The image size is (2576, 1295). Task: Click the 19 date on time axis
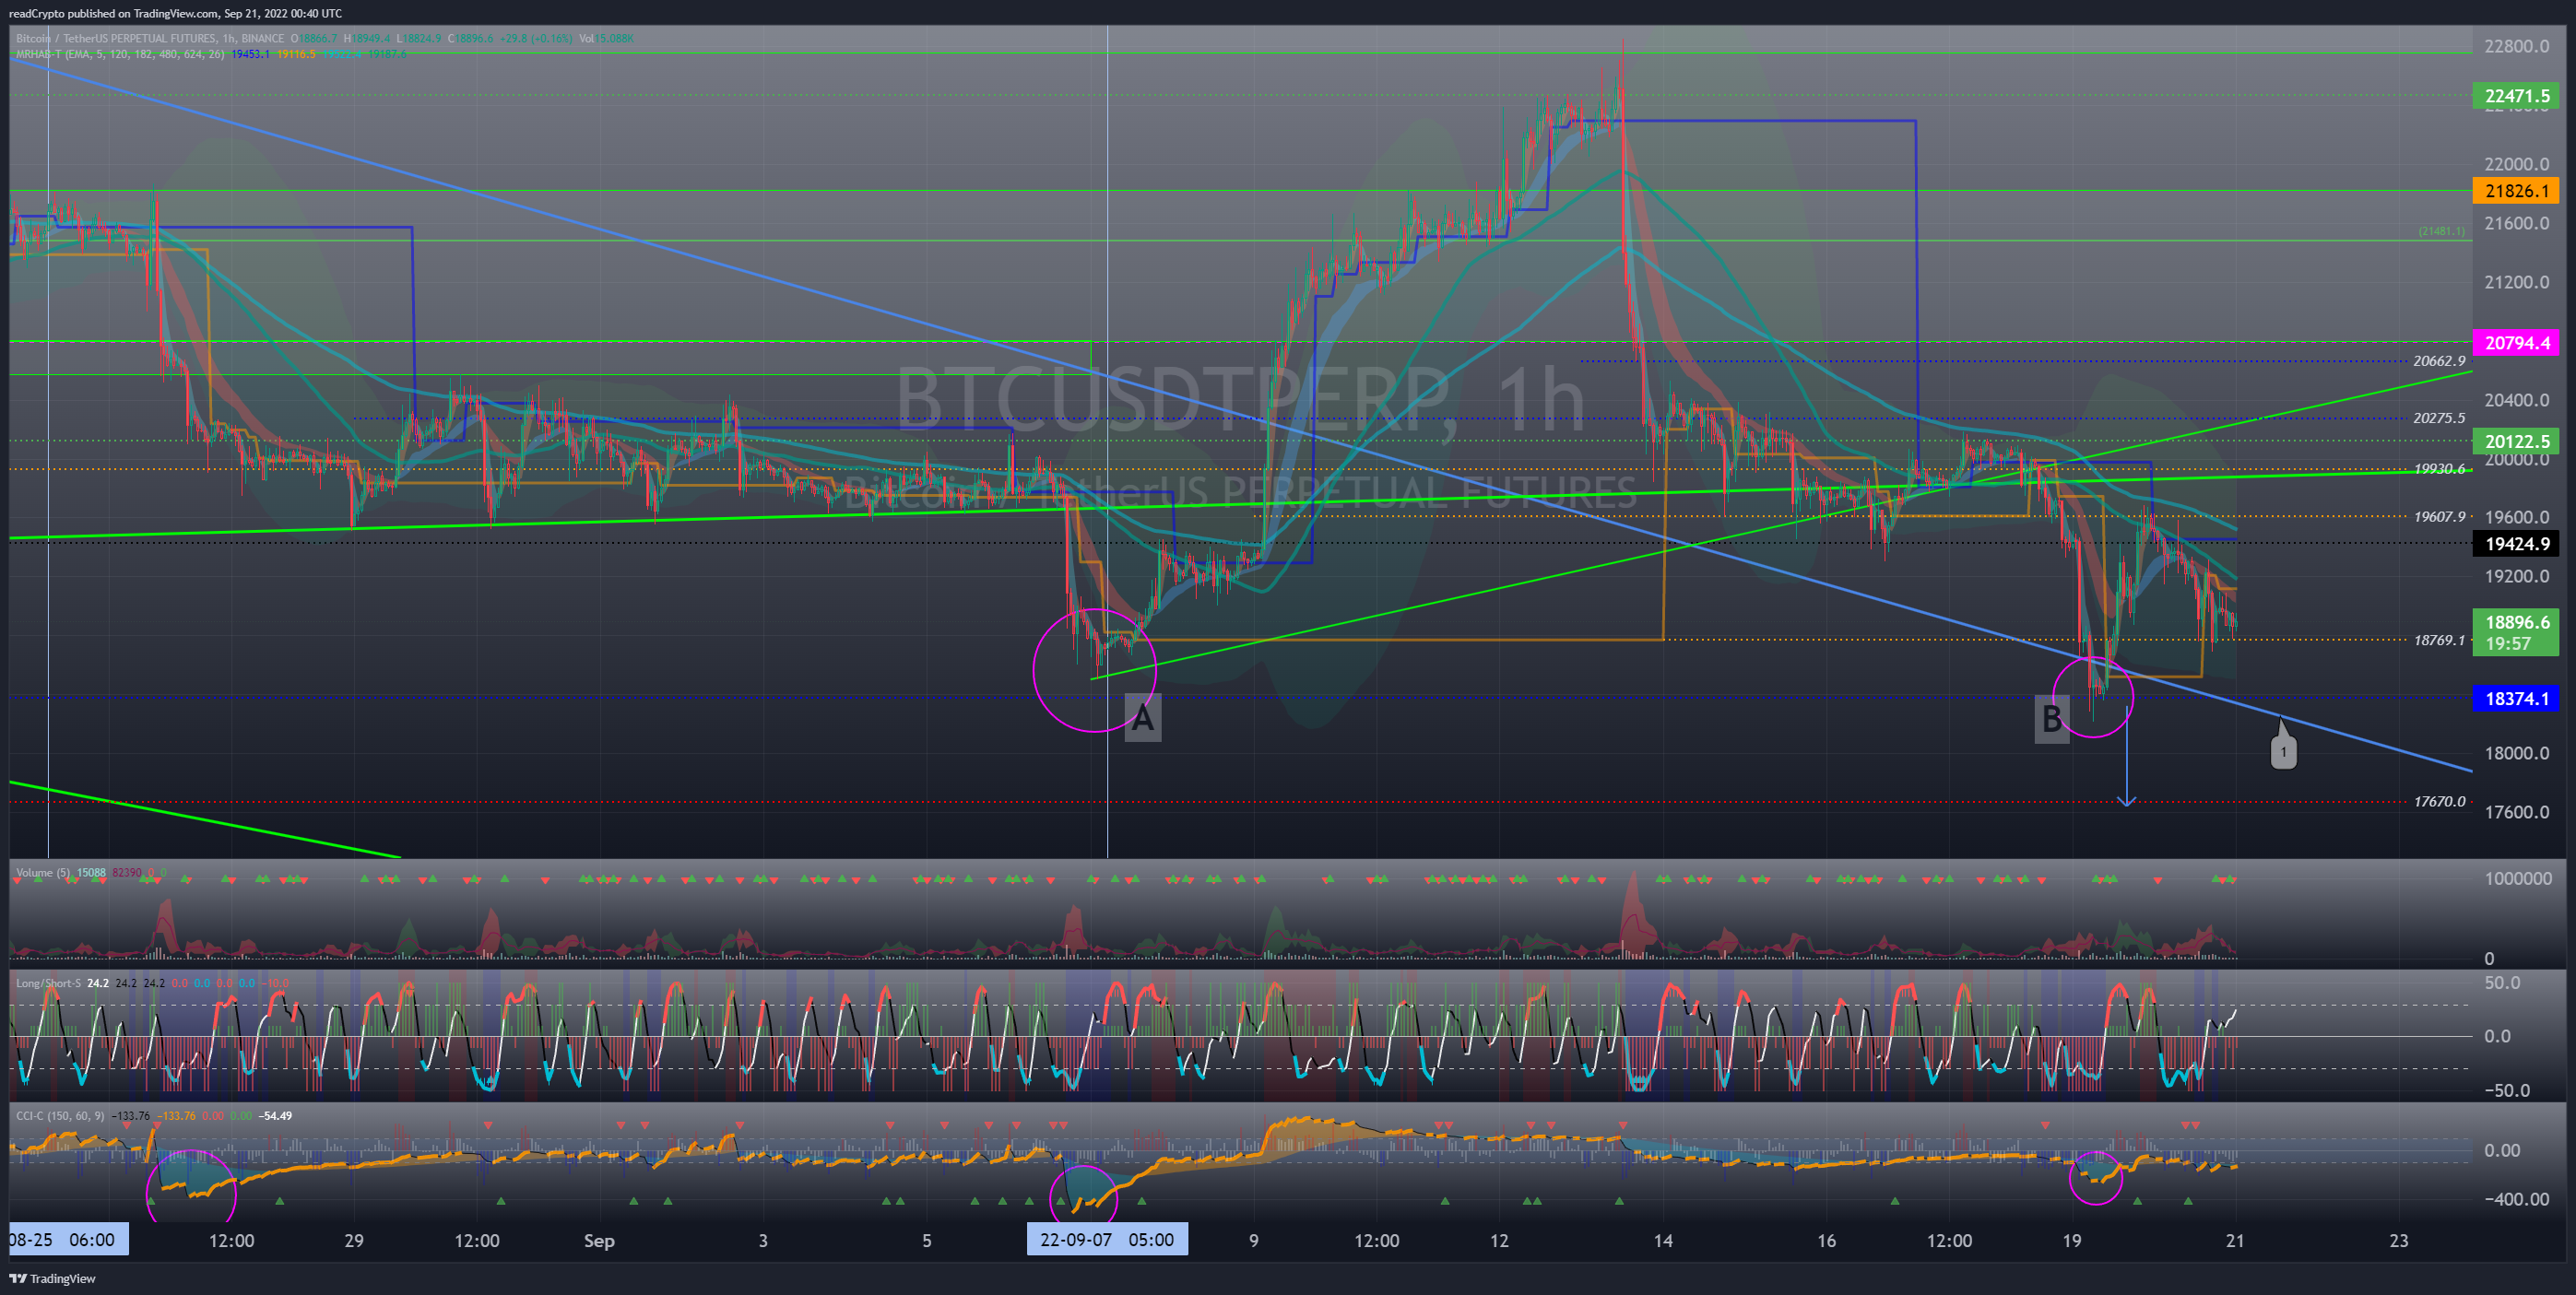pos(2072,1240)
